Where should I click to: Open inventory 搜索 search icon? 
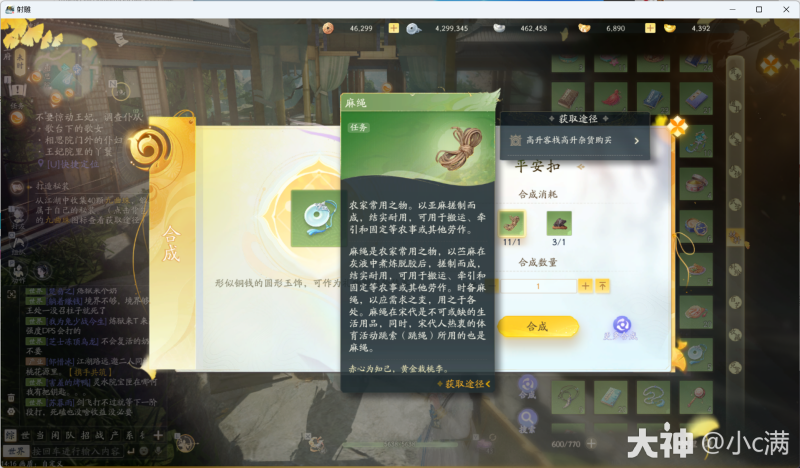point(527,421)
